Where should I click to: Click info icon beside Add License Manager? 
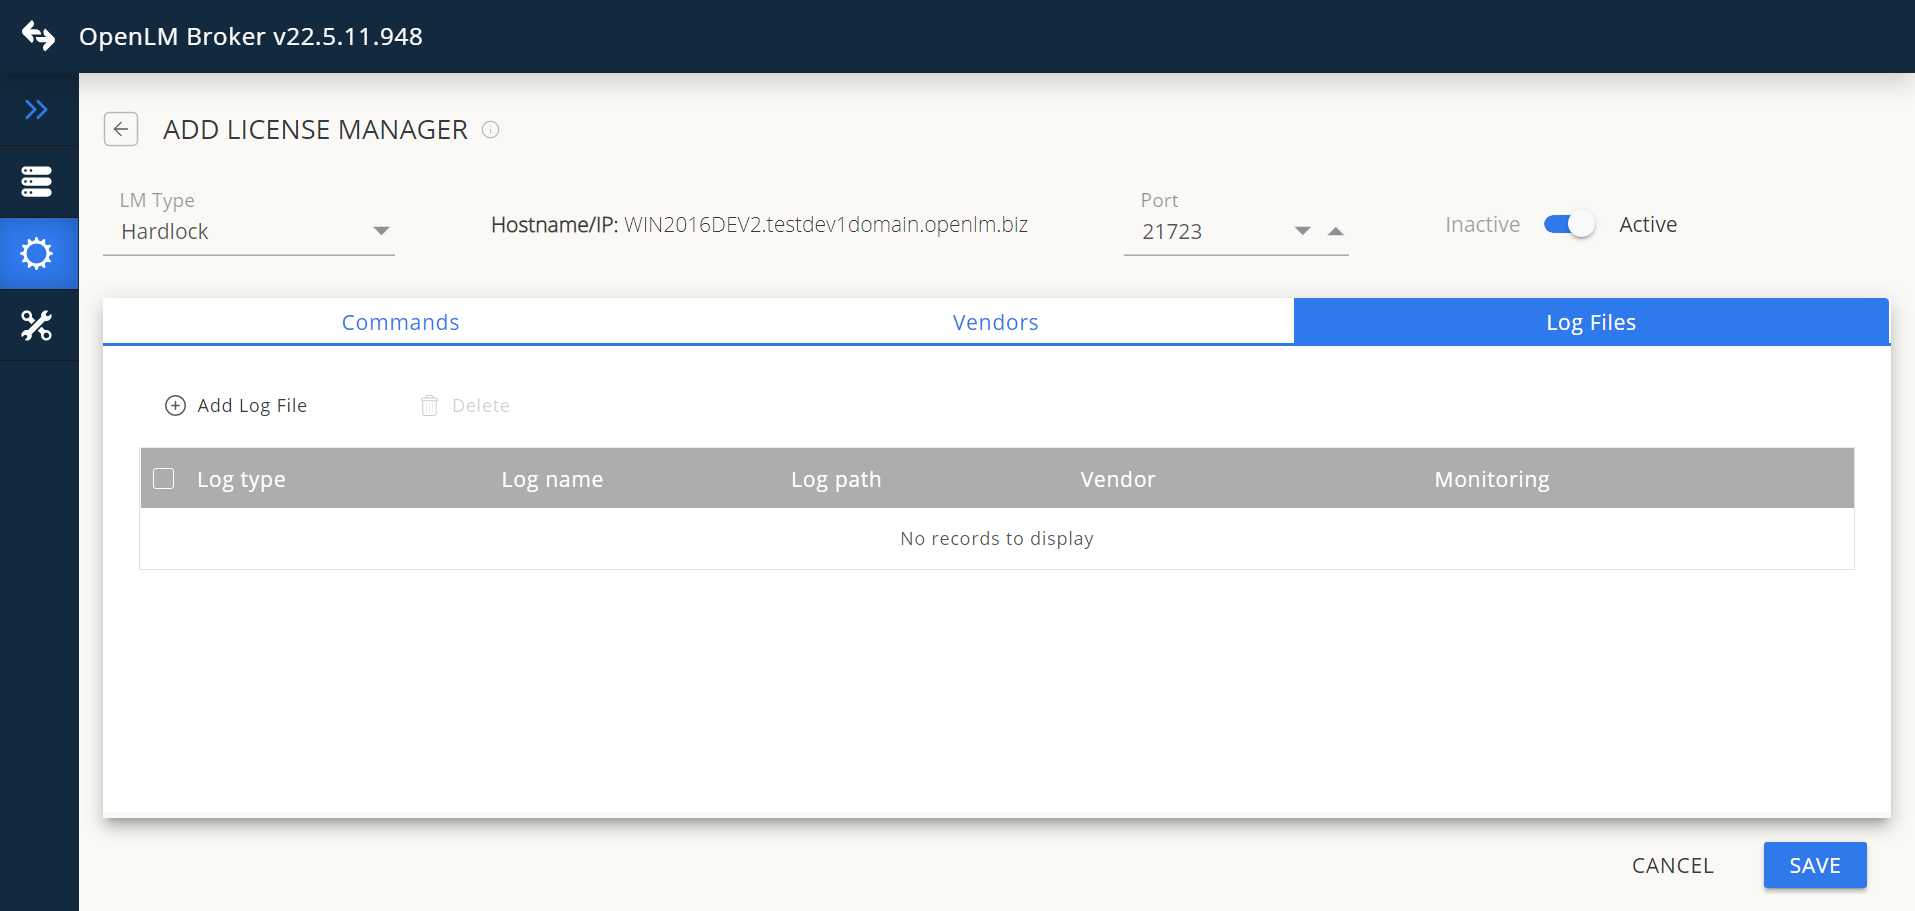point(490,129)
